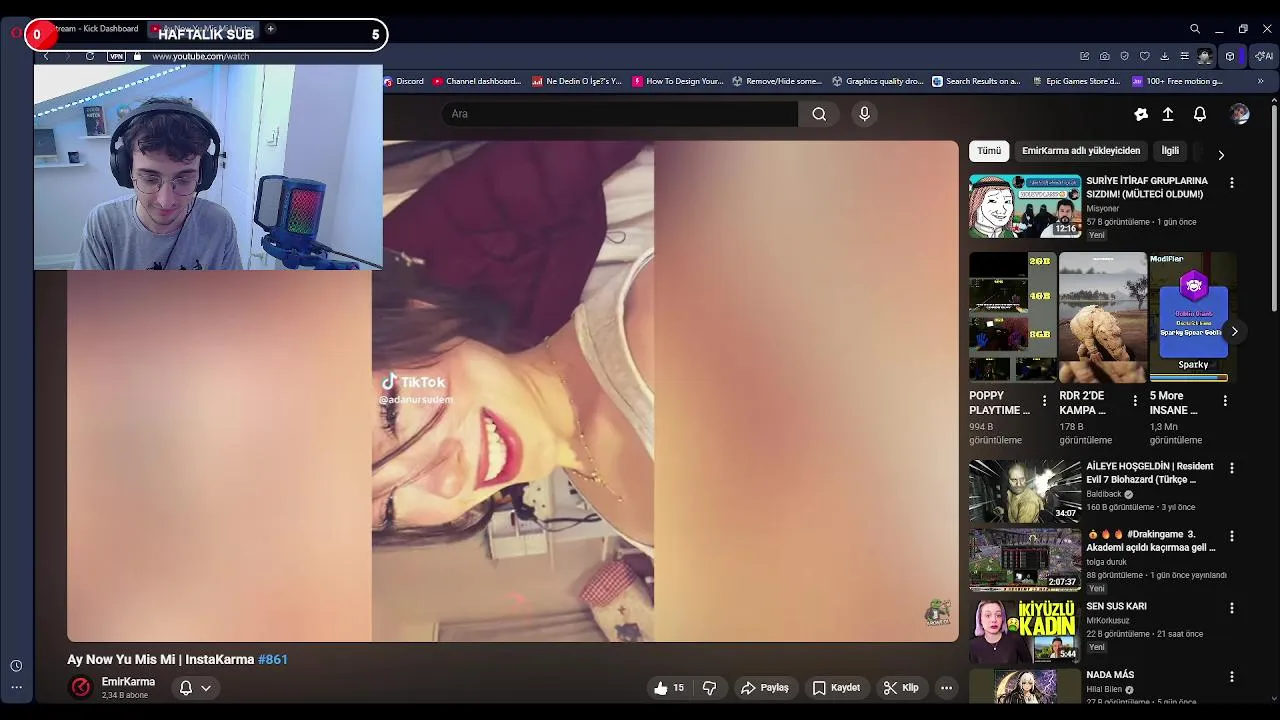Open a new browser tab with plus button
Viewport: 1280px width, 720px height.
(270, 29)
